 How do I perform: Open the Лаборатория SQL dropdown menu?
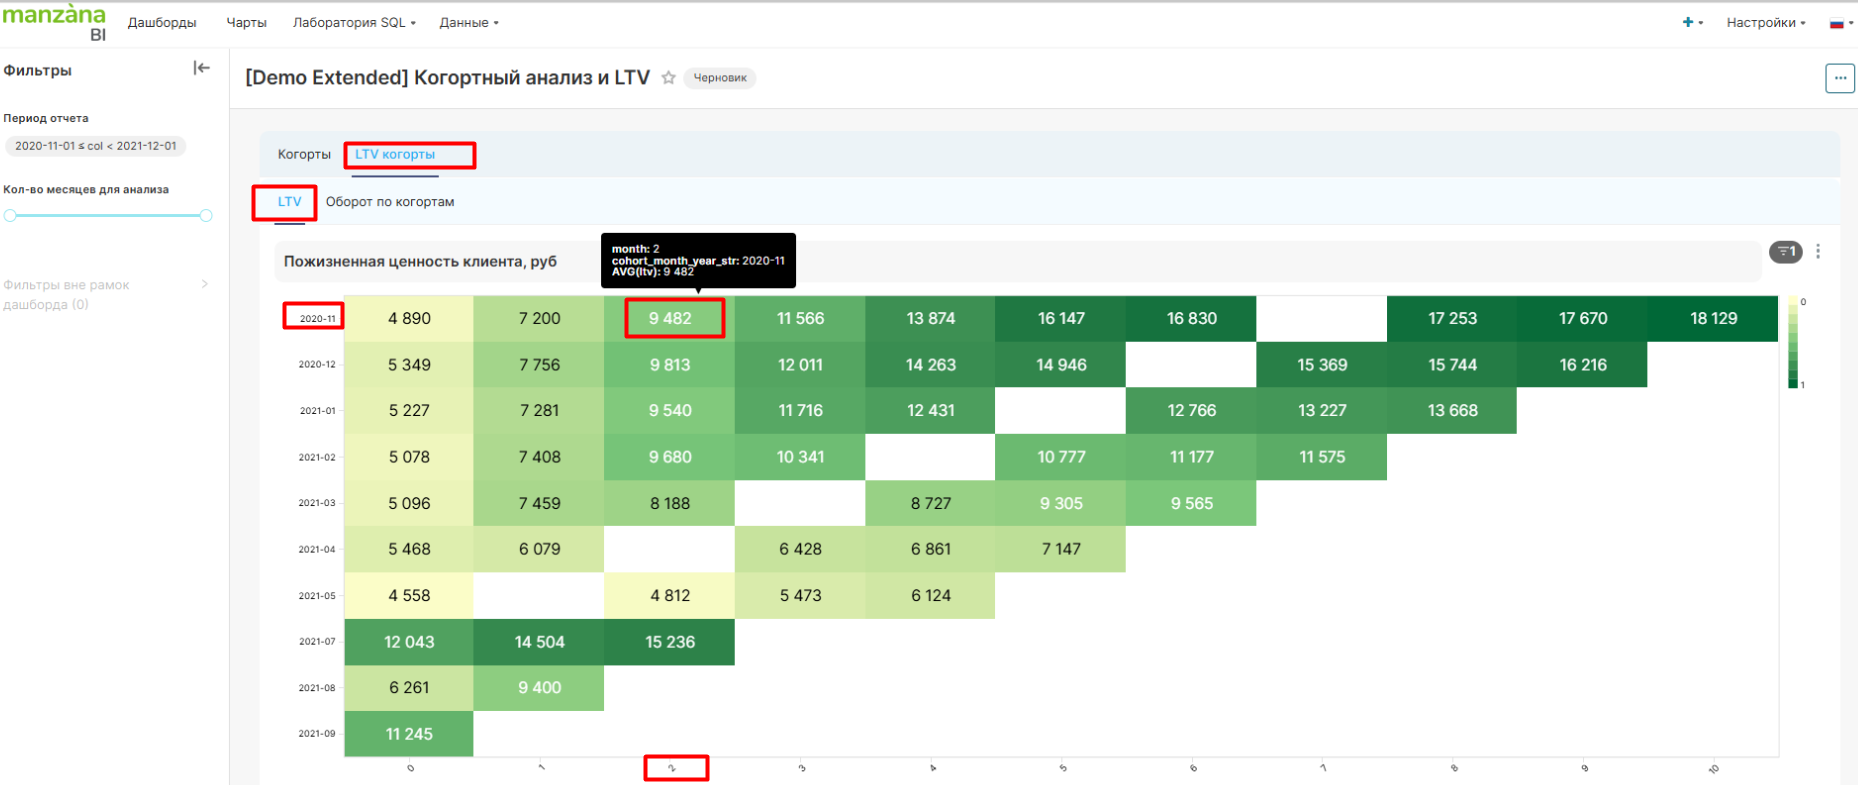click(353, 22)
